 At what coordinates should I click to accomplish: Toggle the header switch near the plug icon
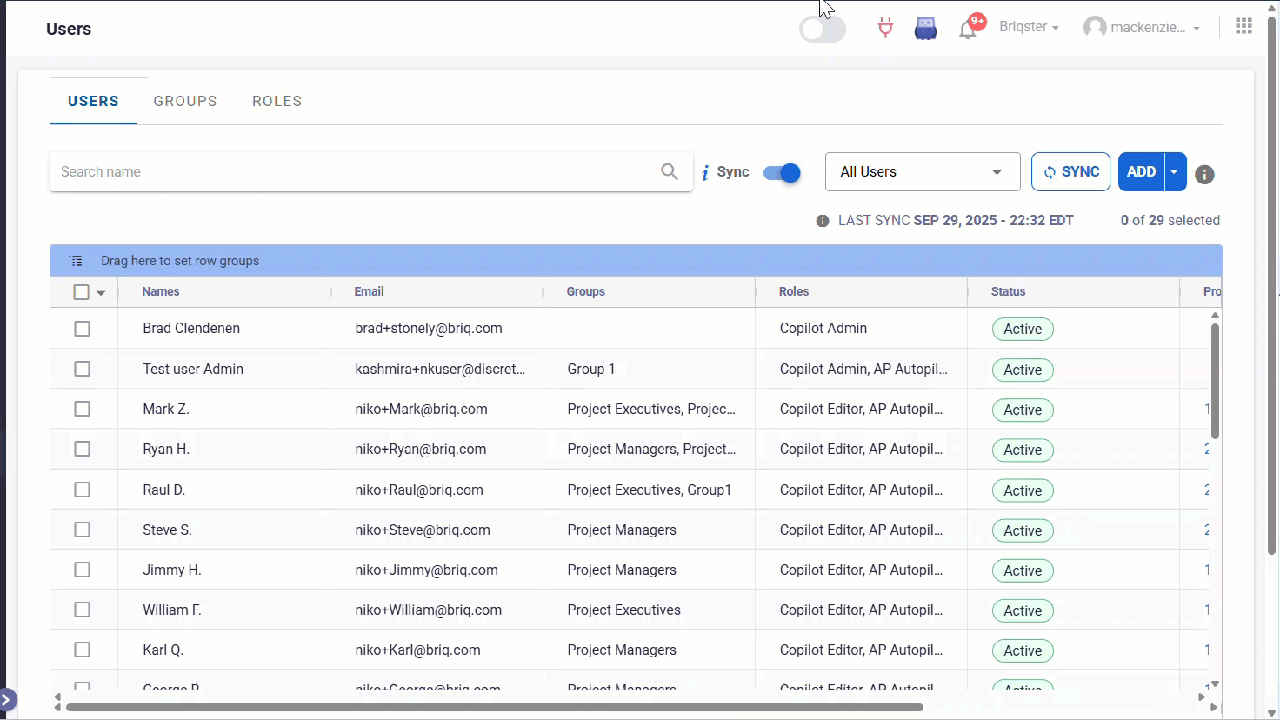822,30
